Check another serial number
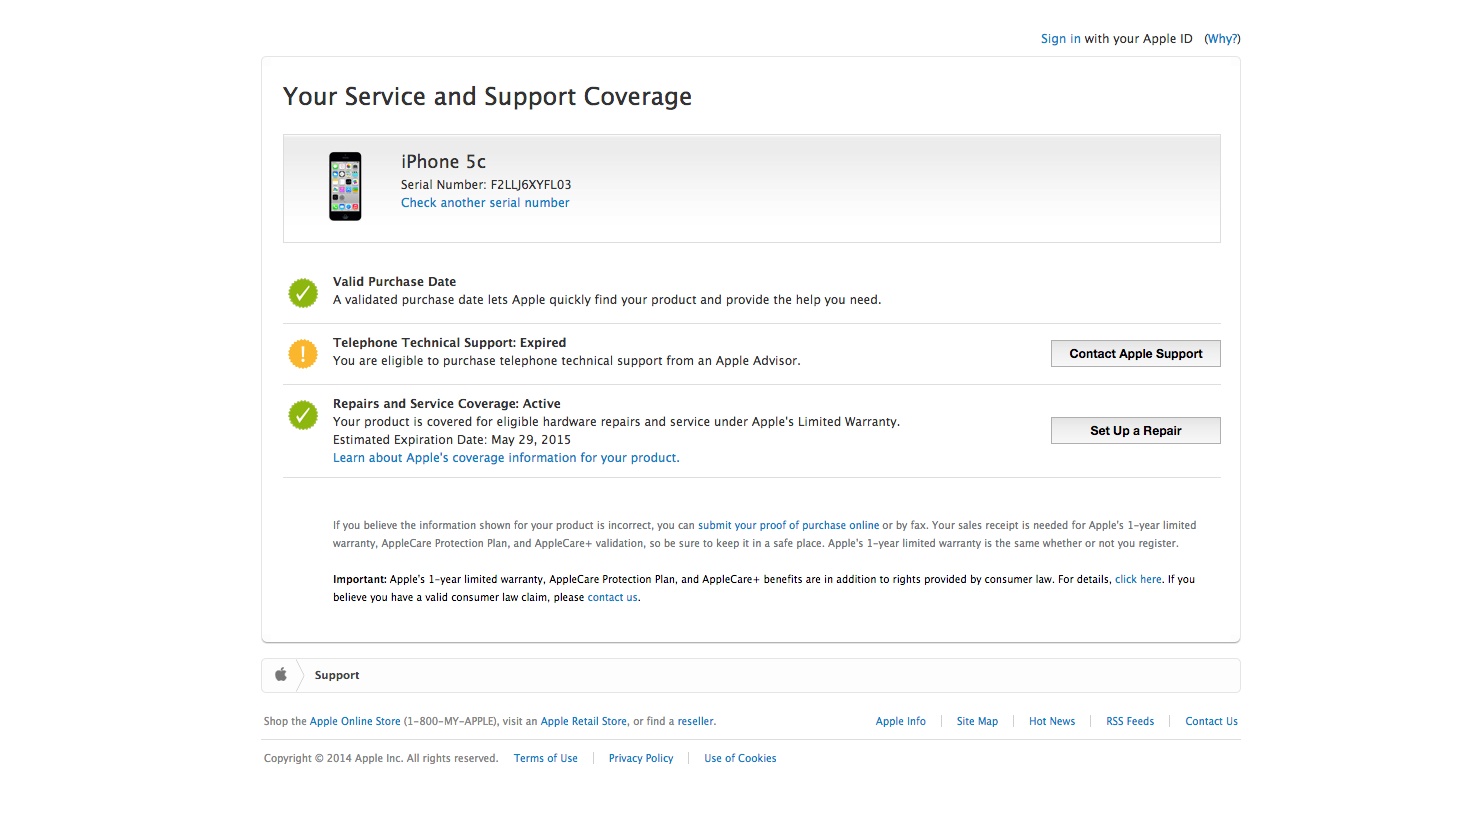This screenshot has height=827, width=1471. [485, 203]
